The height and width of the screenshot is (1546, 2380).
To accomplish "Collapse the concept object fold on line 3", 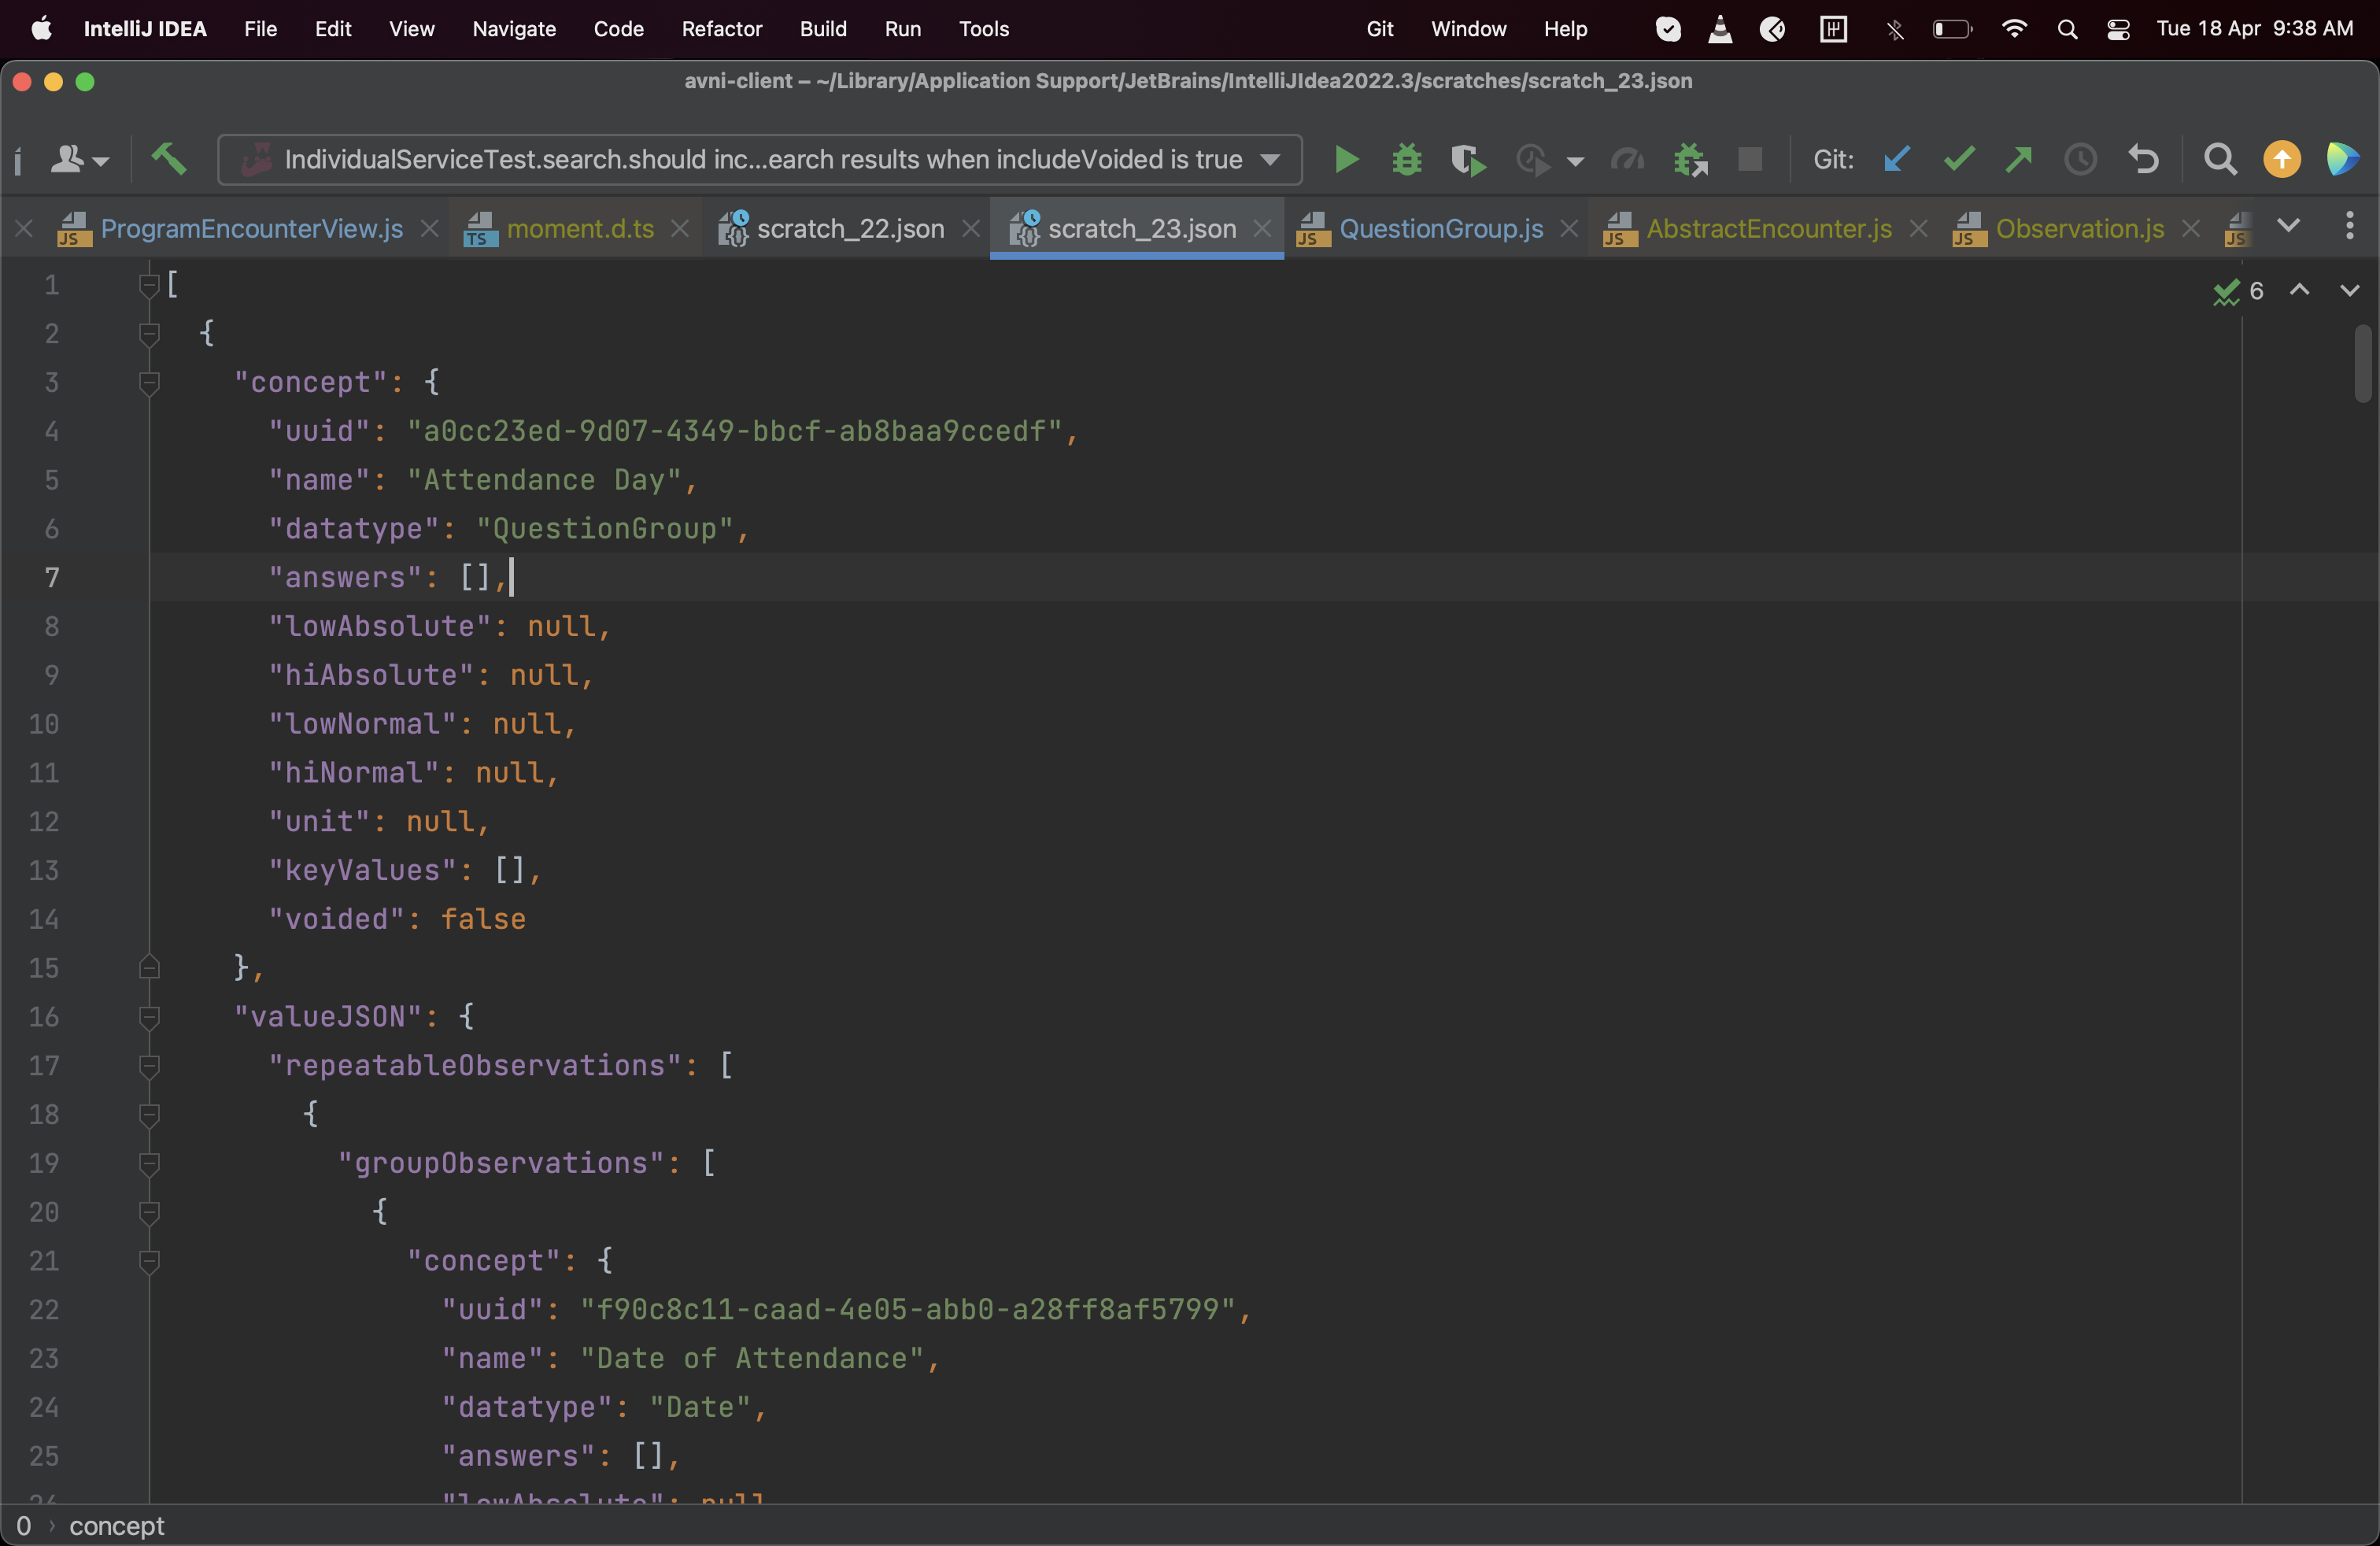I will pos(149,383).
